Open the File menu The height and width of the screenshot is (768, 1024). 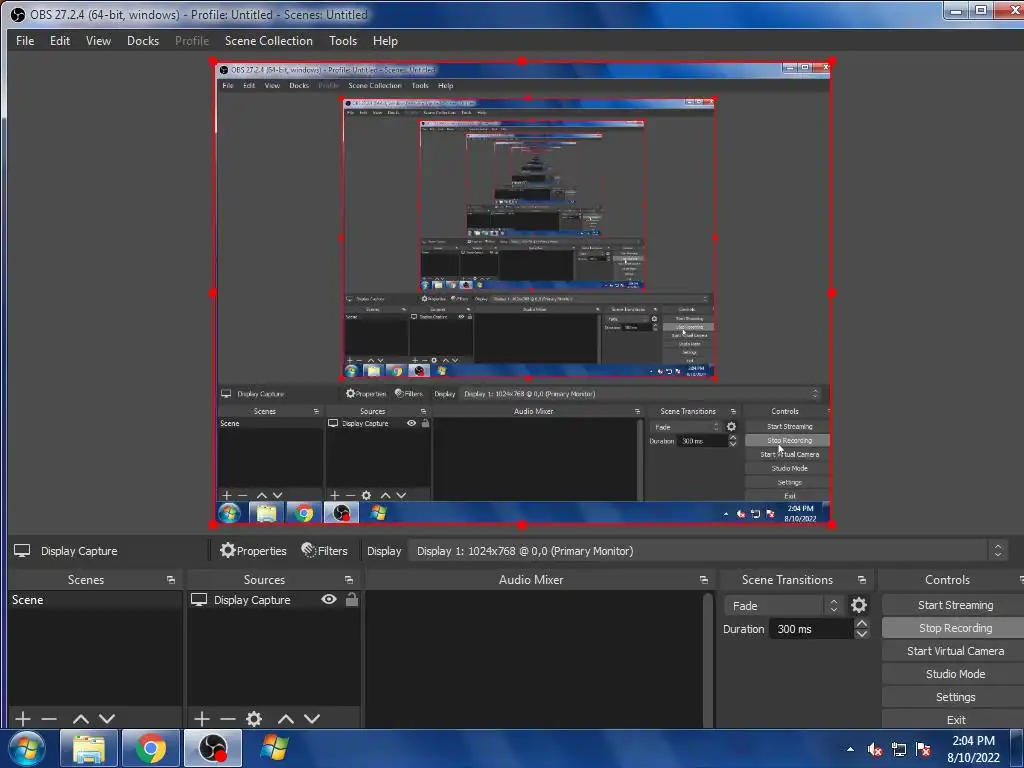[x=25, y=40]
